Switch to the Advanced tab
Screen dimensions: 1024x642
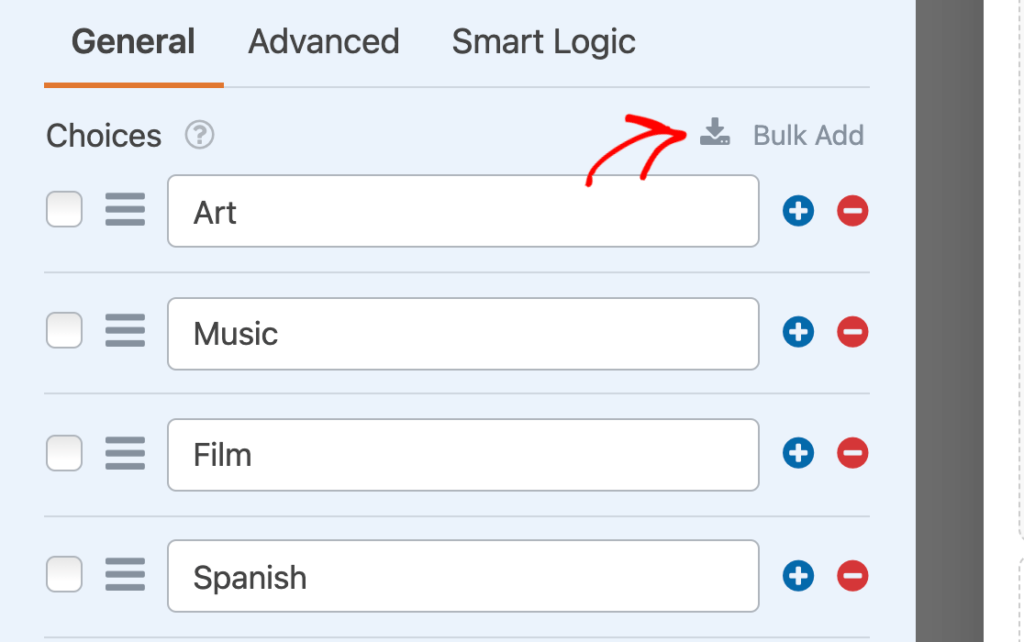pyautogui.click(x=323, y=42)
